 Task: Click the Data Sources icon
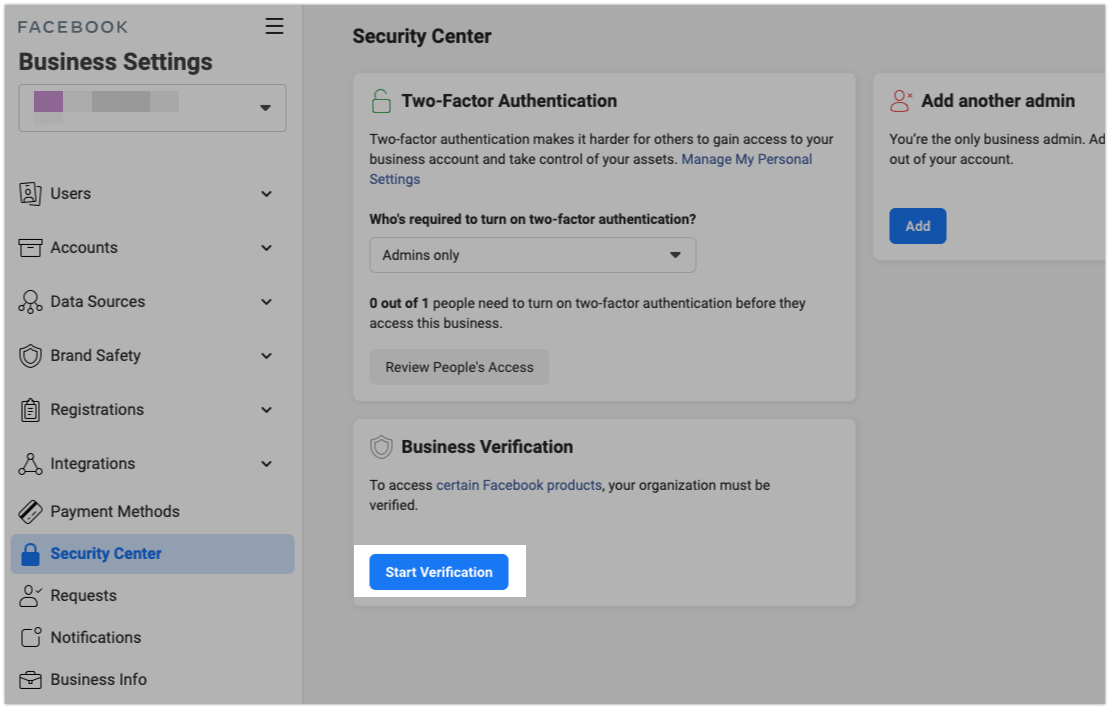click(x=31, y=302)
